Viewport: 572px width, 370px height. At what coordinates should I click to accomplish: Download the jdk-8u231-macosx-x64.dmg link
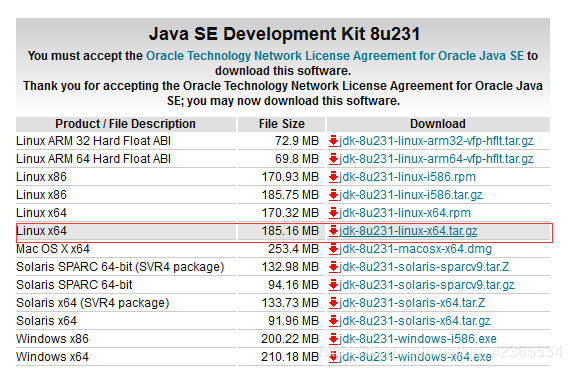(x=416, y=249)
